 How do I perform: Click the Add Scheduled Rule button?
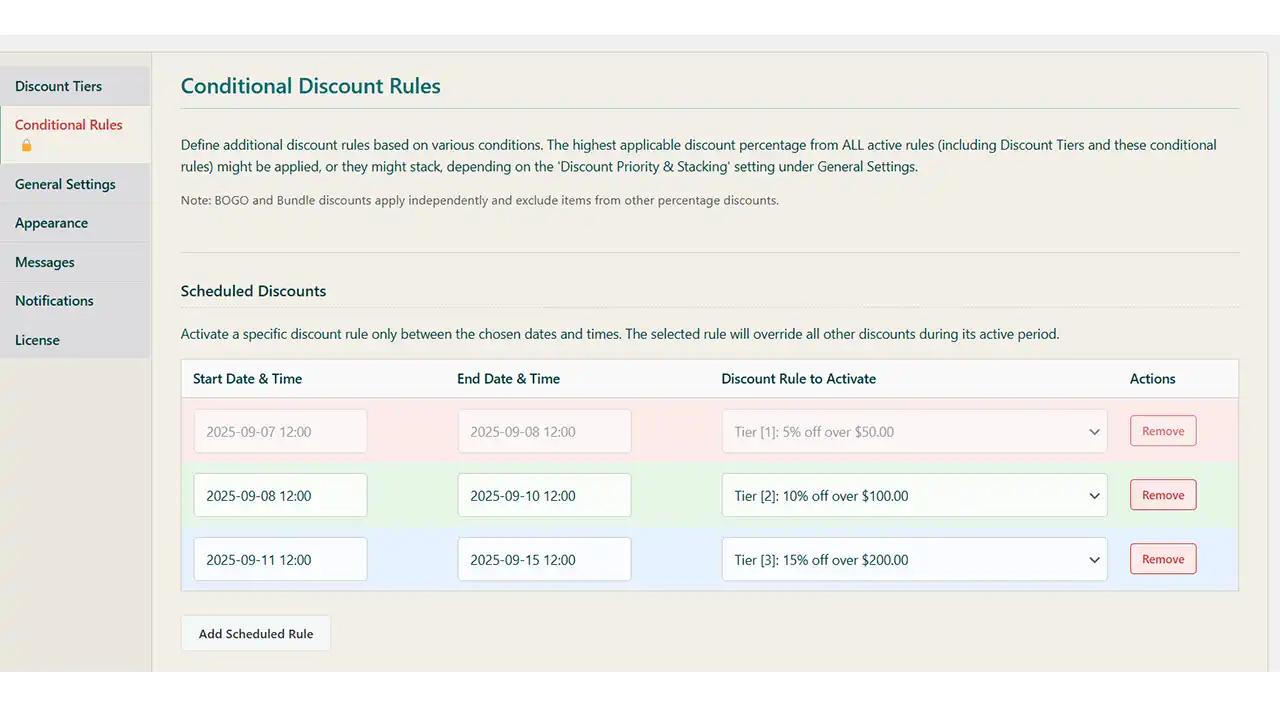256,634
